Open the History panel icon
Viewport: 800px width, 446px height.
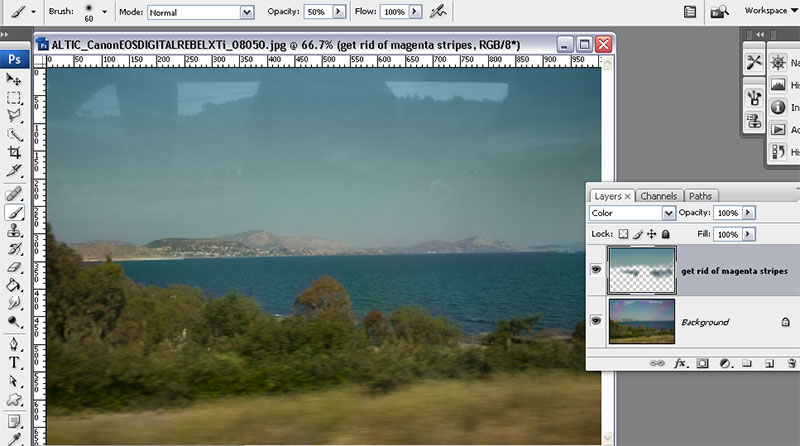tap(778, 152)
